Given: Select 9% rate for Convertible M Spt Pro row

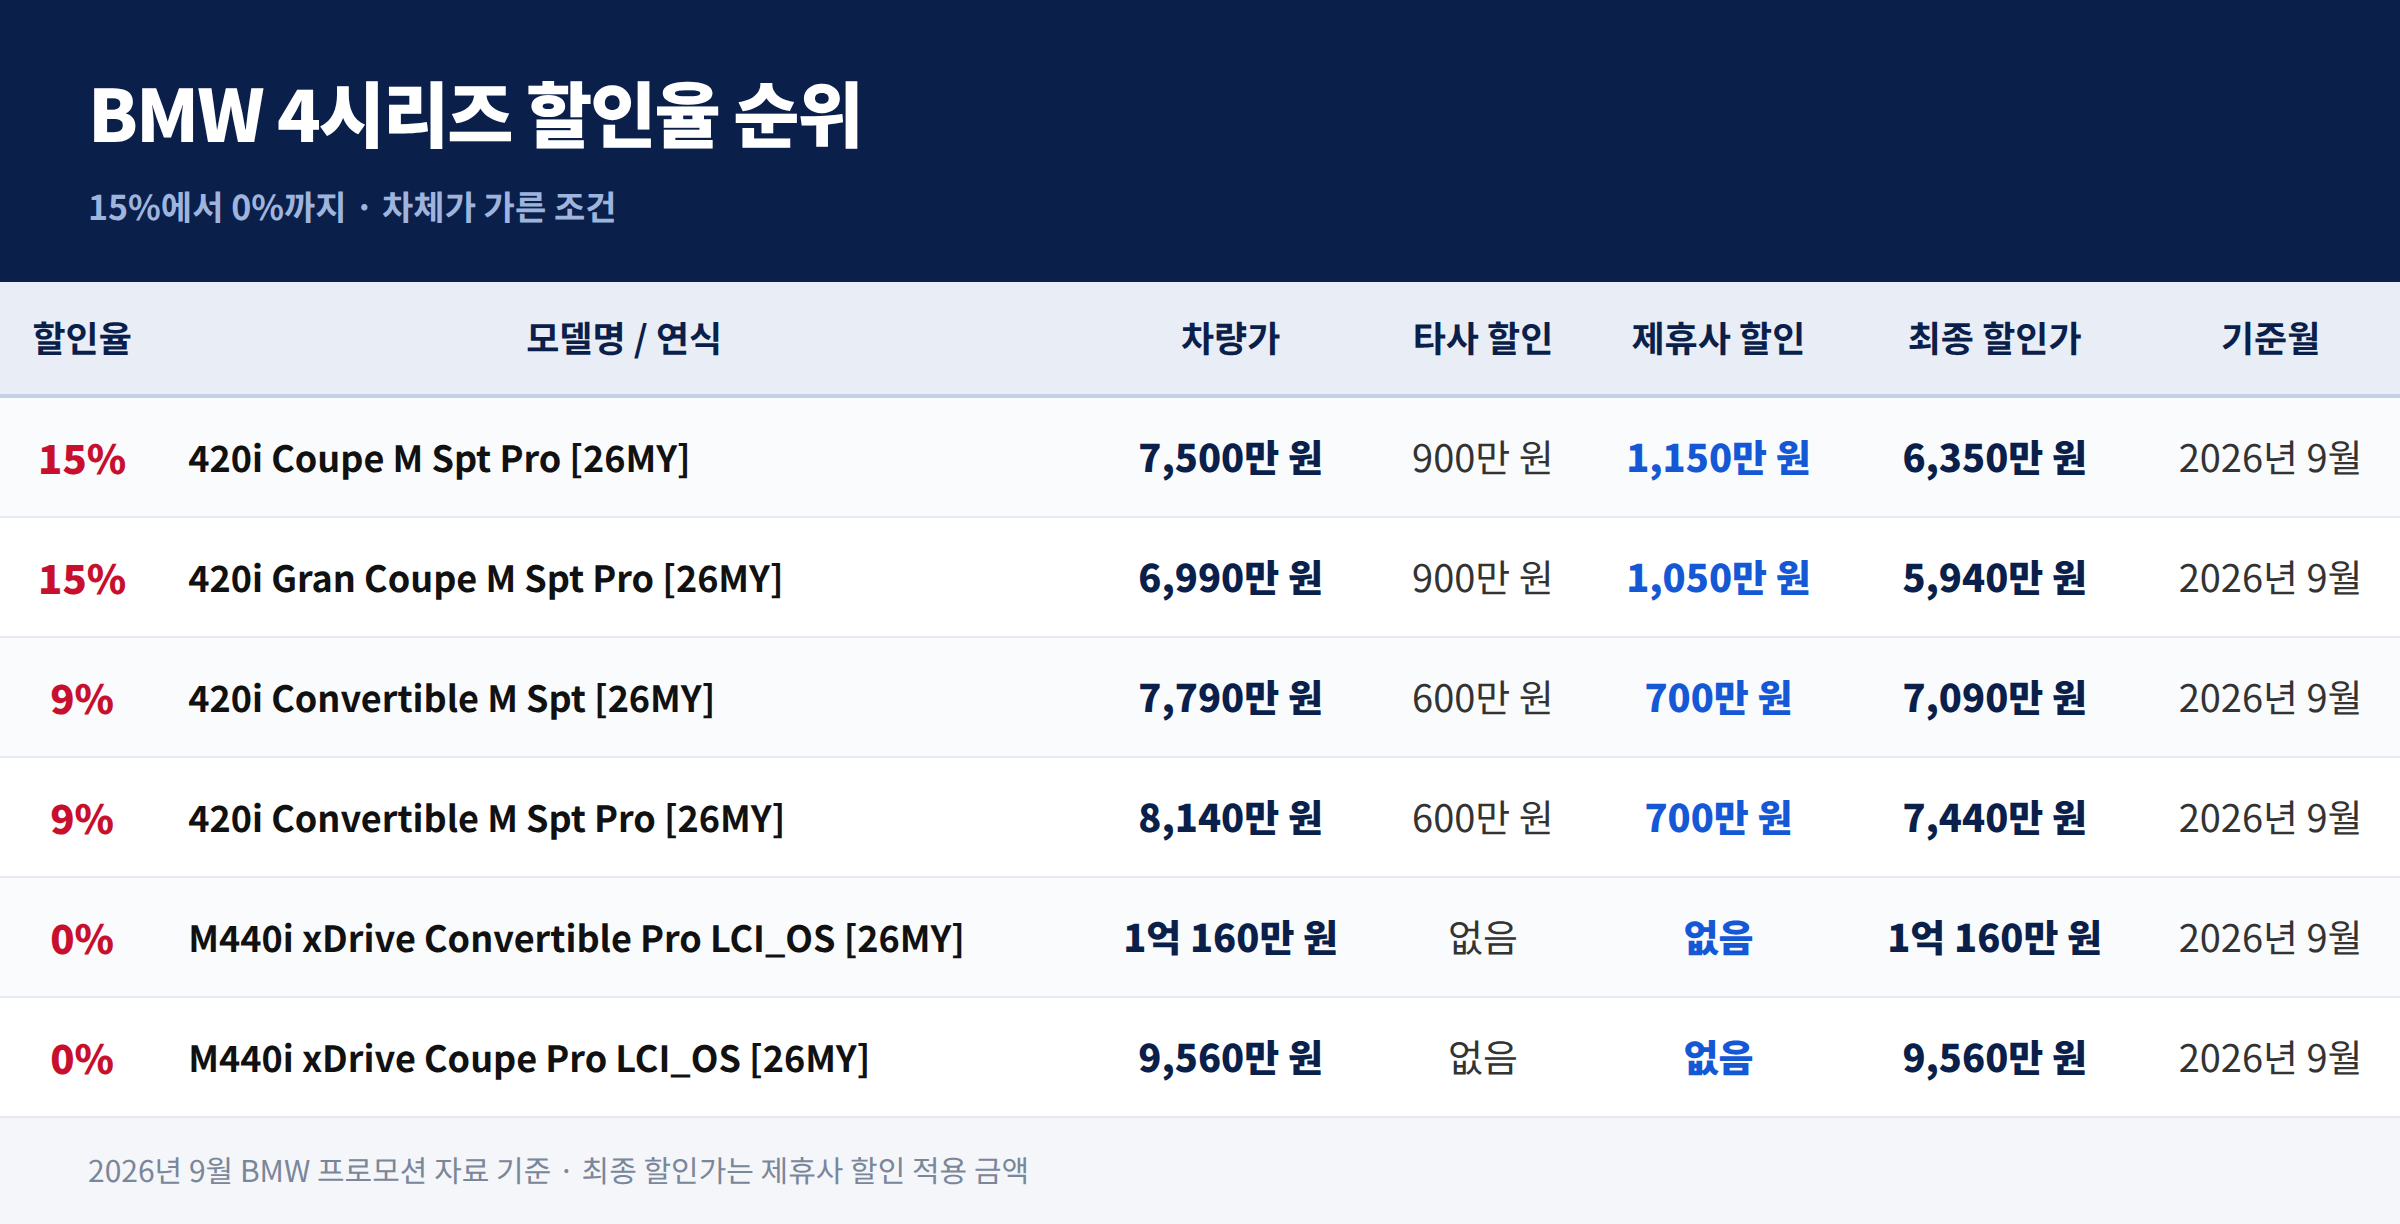Looking at the screenshot, I should click(x=82, y=819).
